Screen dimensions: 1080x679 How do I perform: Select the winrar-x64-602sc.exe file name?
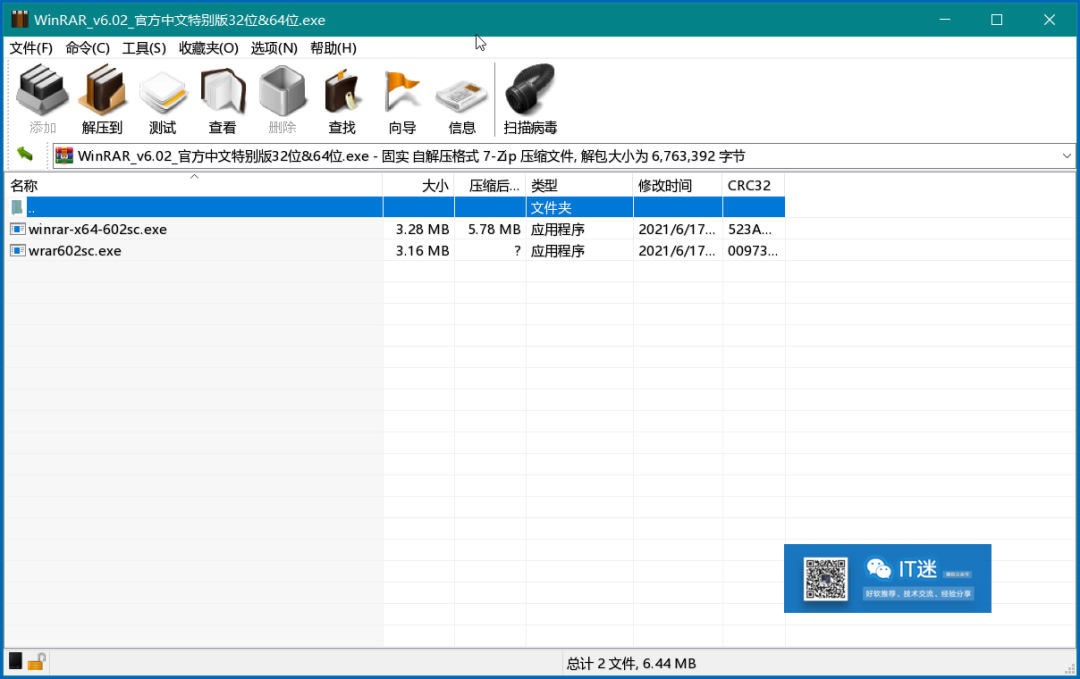pos(97,229)
